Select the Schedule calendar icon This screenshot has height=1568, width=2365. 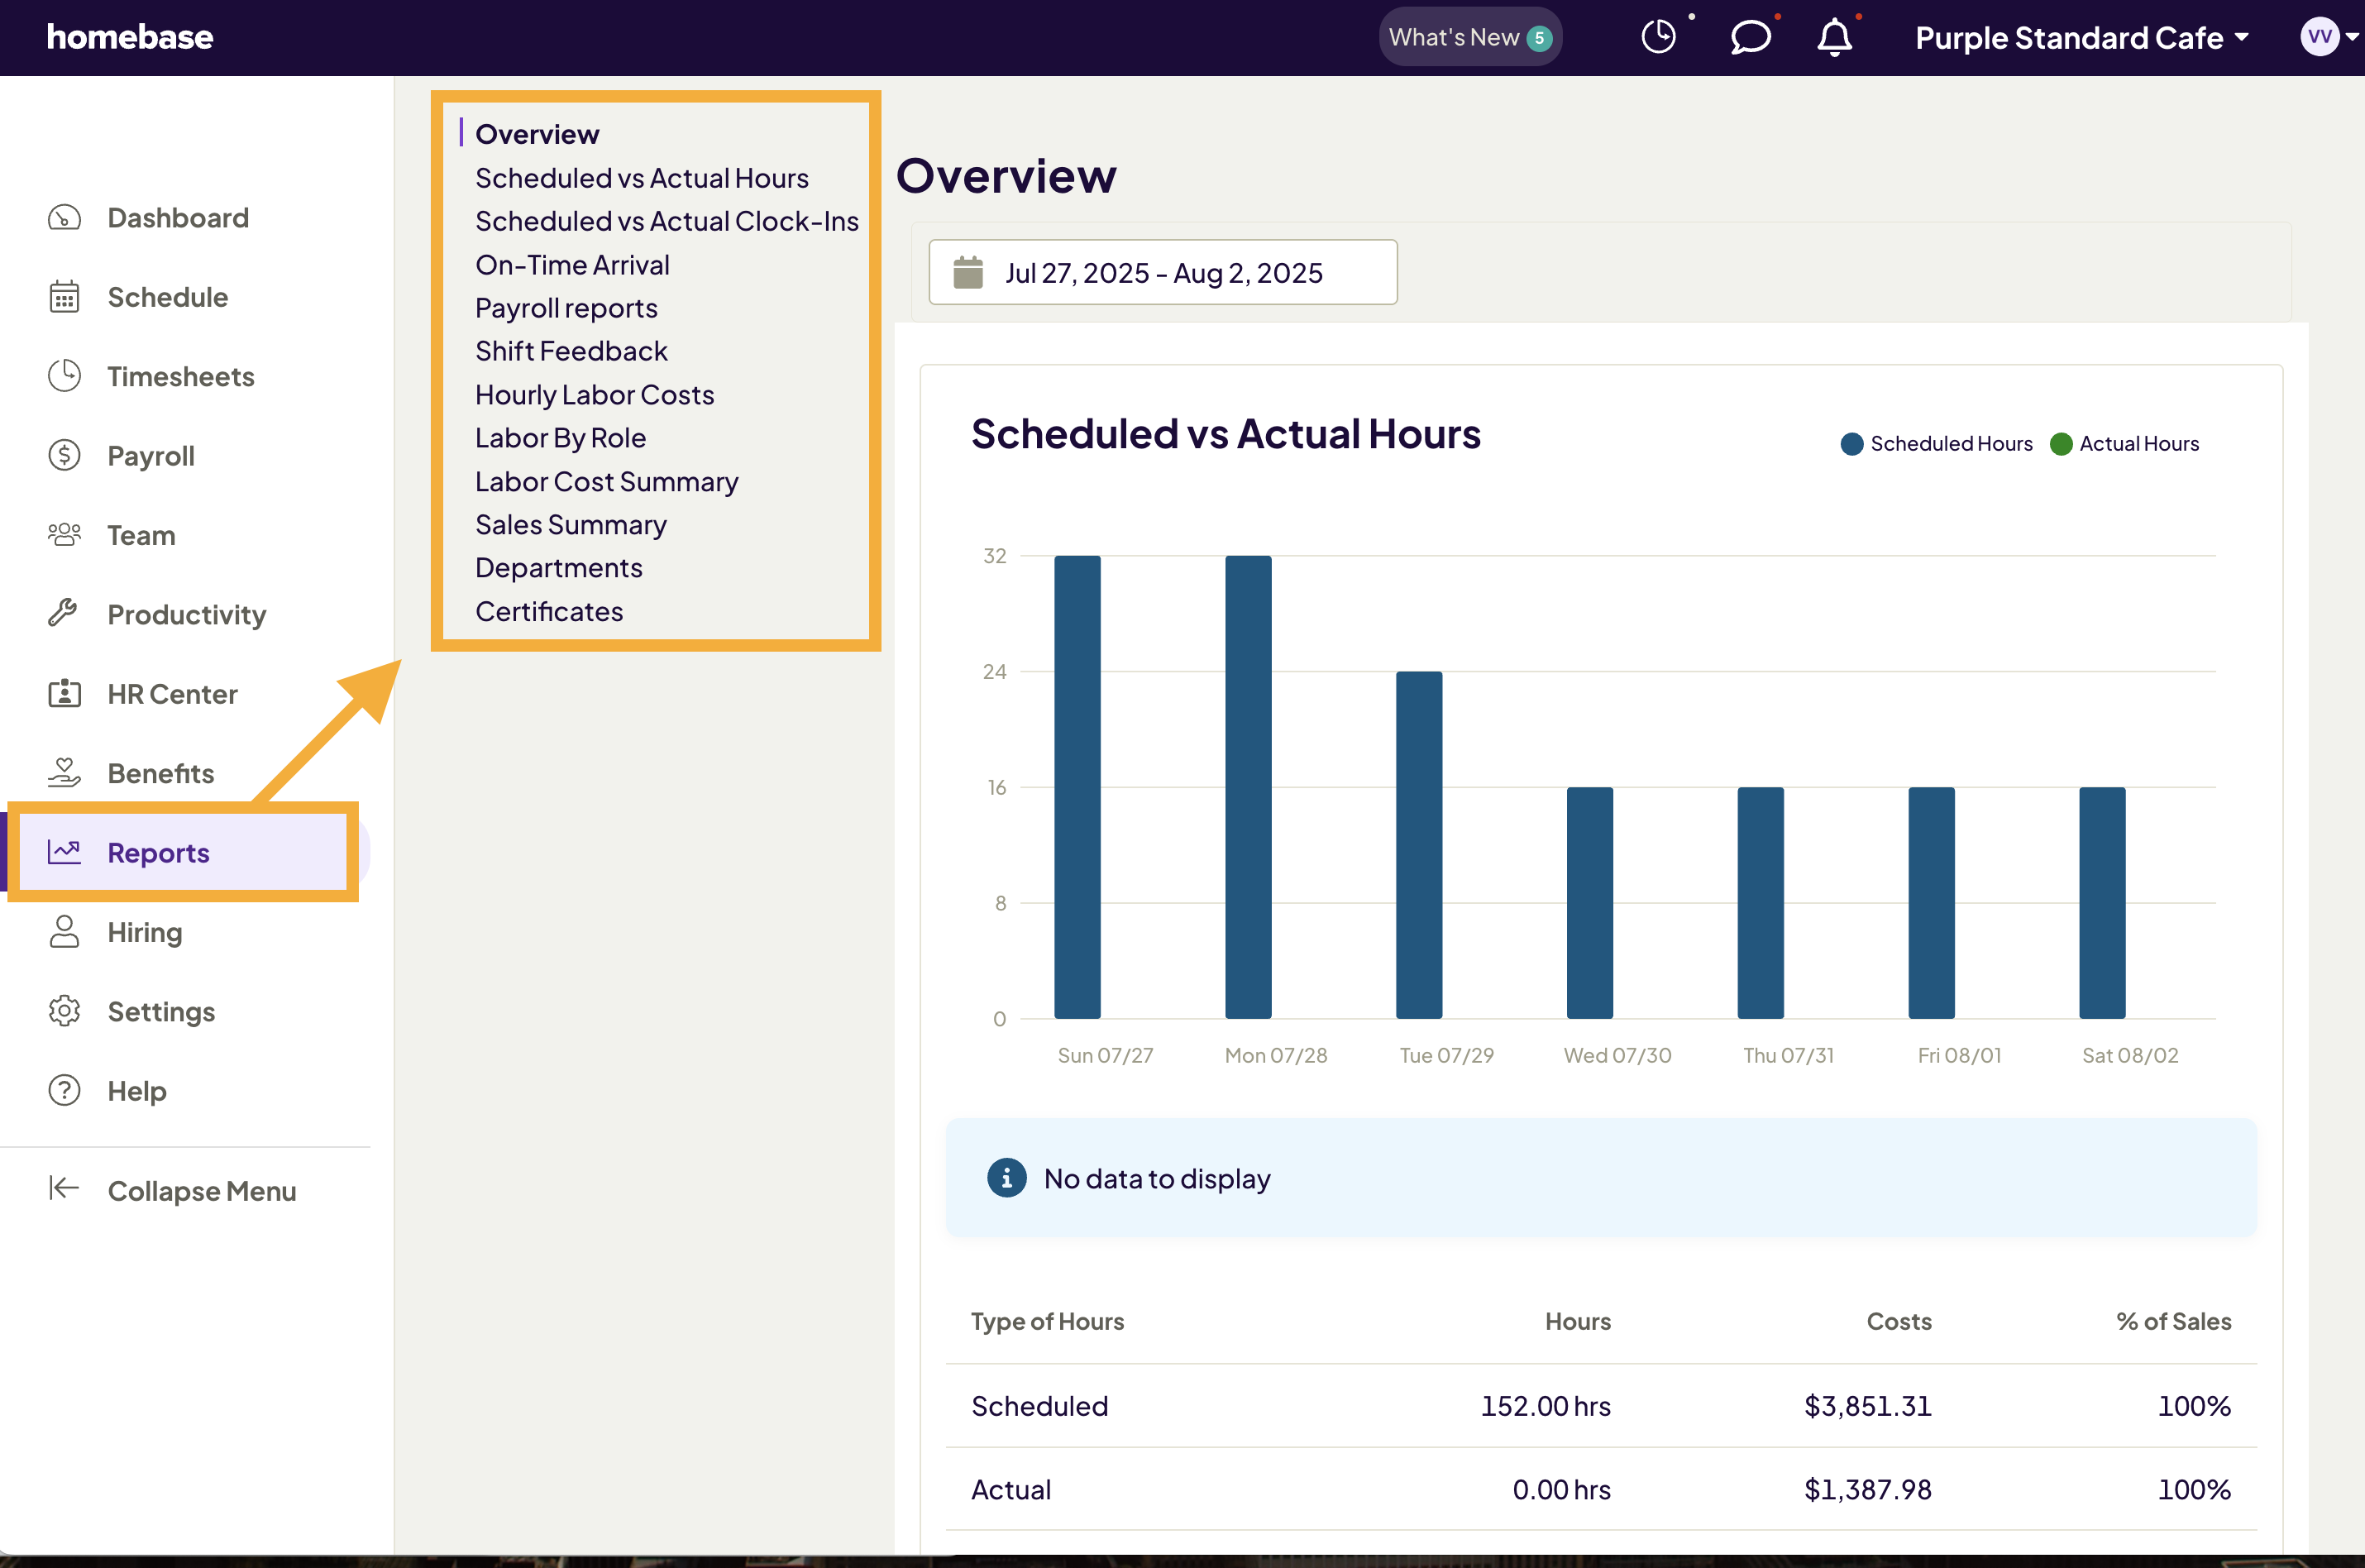(x=64, y=296)
